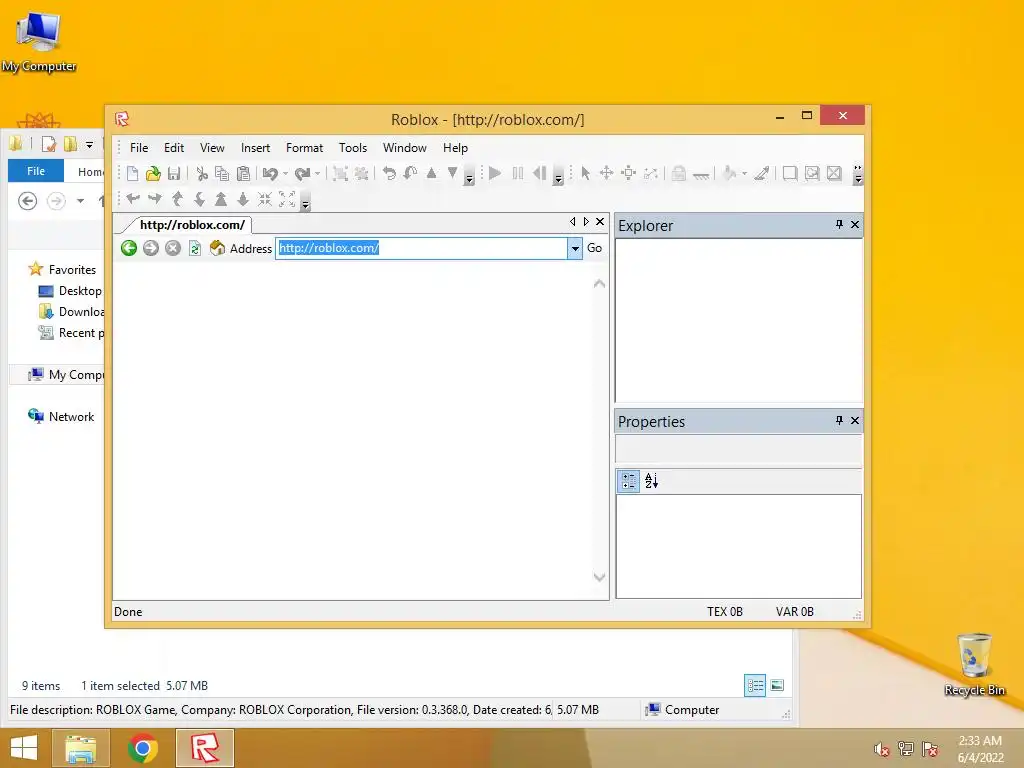Open the Format menu
Image resolution: width=1024 pixels, height=768 pixels.
(x=304, y=148)
